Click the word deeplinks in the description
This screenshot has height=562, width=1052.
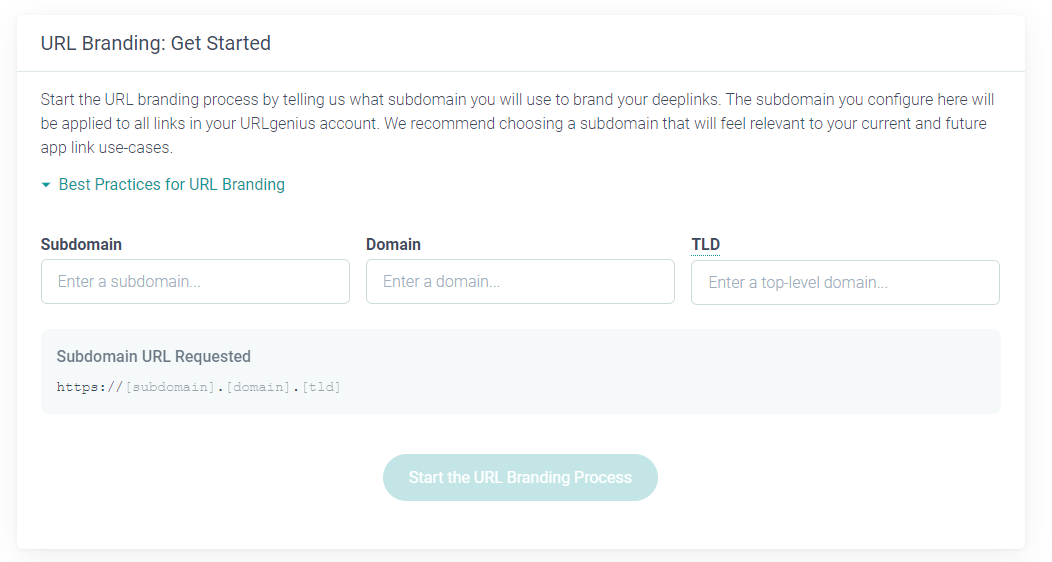point(684,100)
